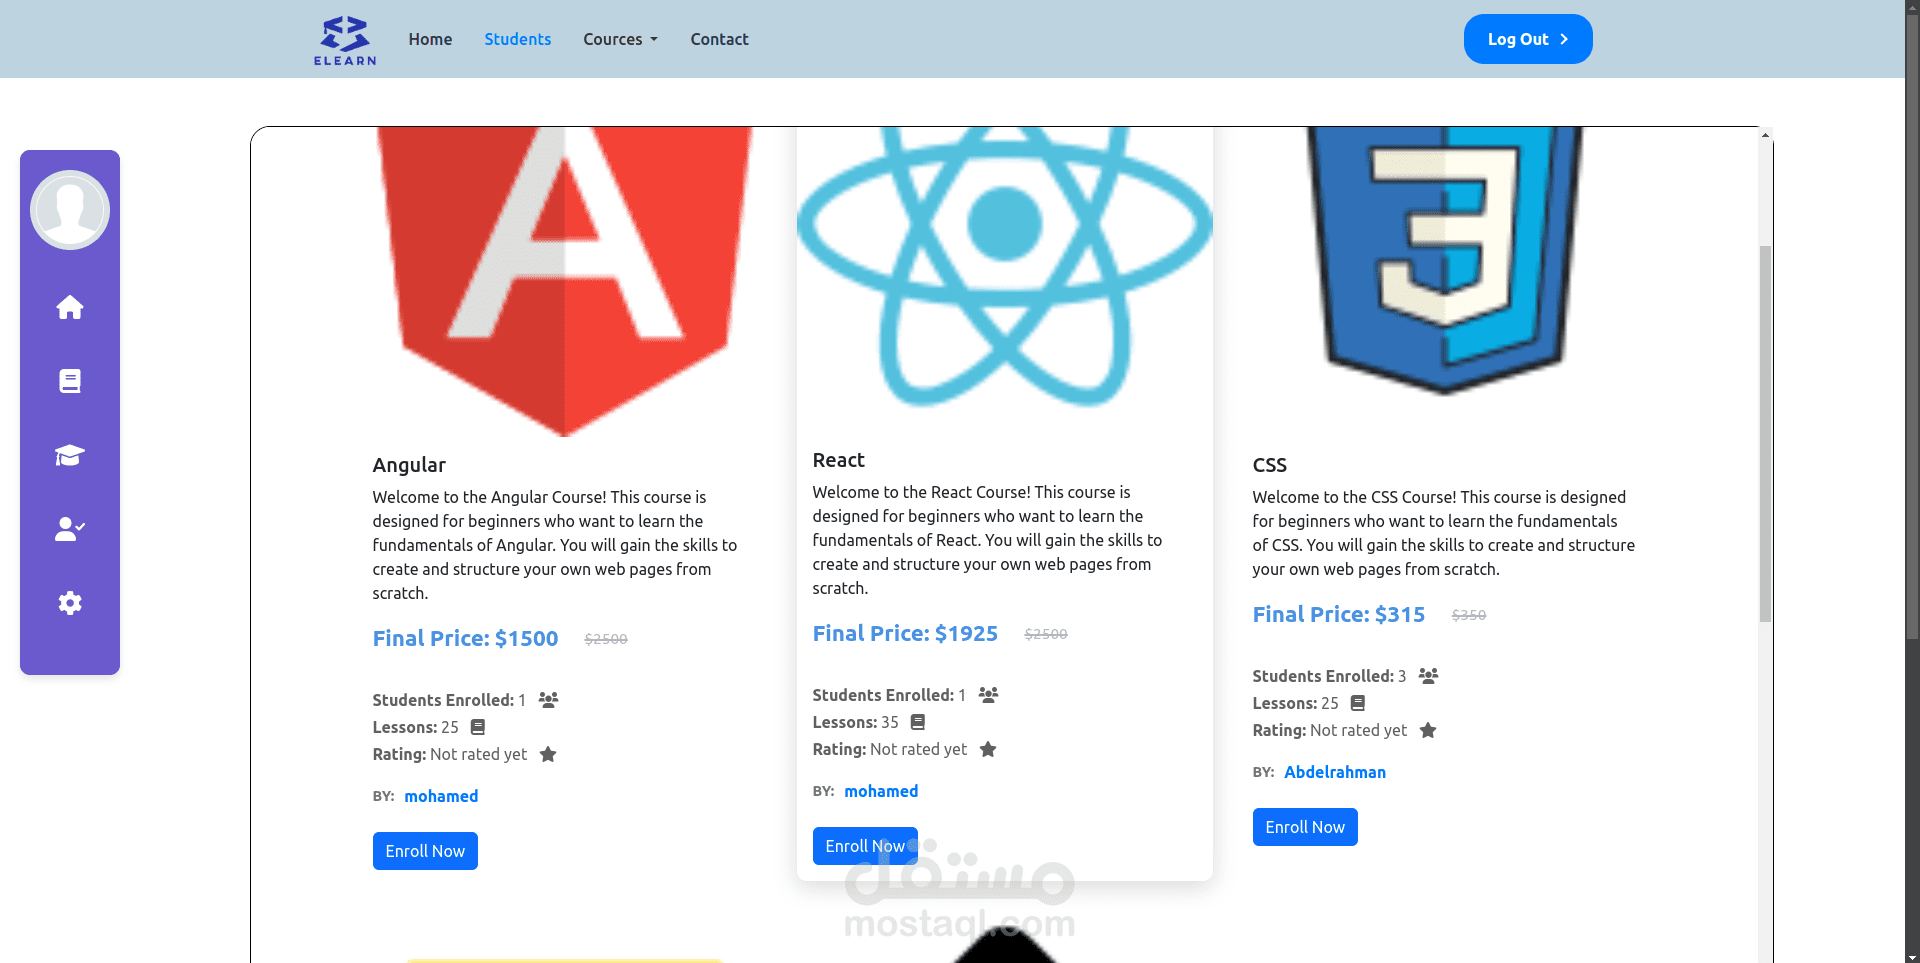Viewport: 1920px width, 963px height.
Task: Open settings gear in sidebar
Action: 70,603
